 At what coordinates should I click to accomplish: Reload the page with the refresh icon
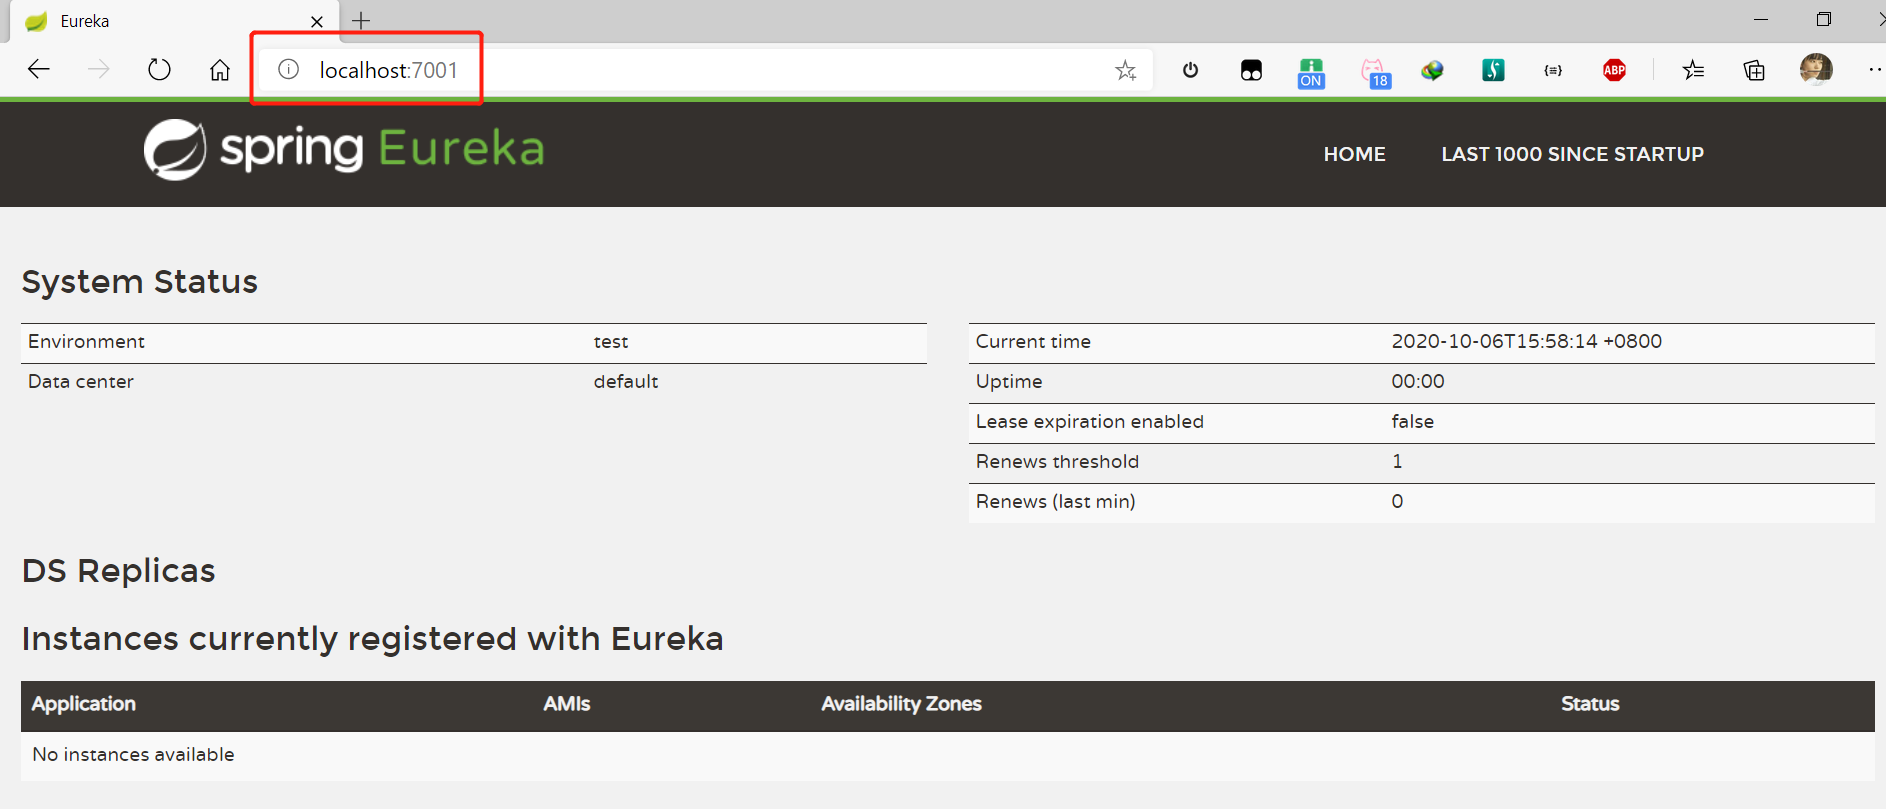click(159, 69)
